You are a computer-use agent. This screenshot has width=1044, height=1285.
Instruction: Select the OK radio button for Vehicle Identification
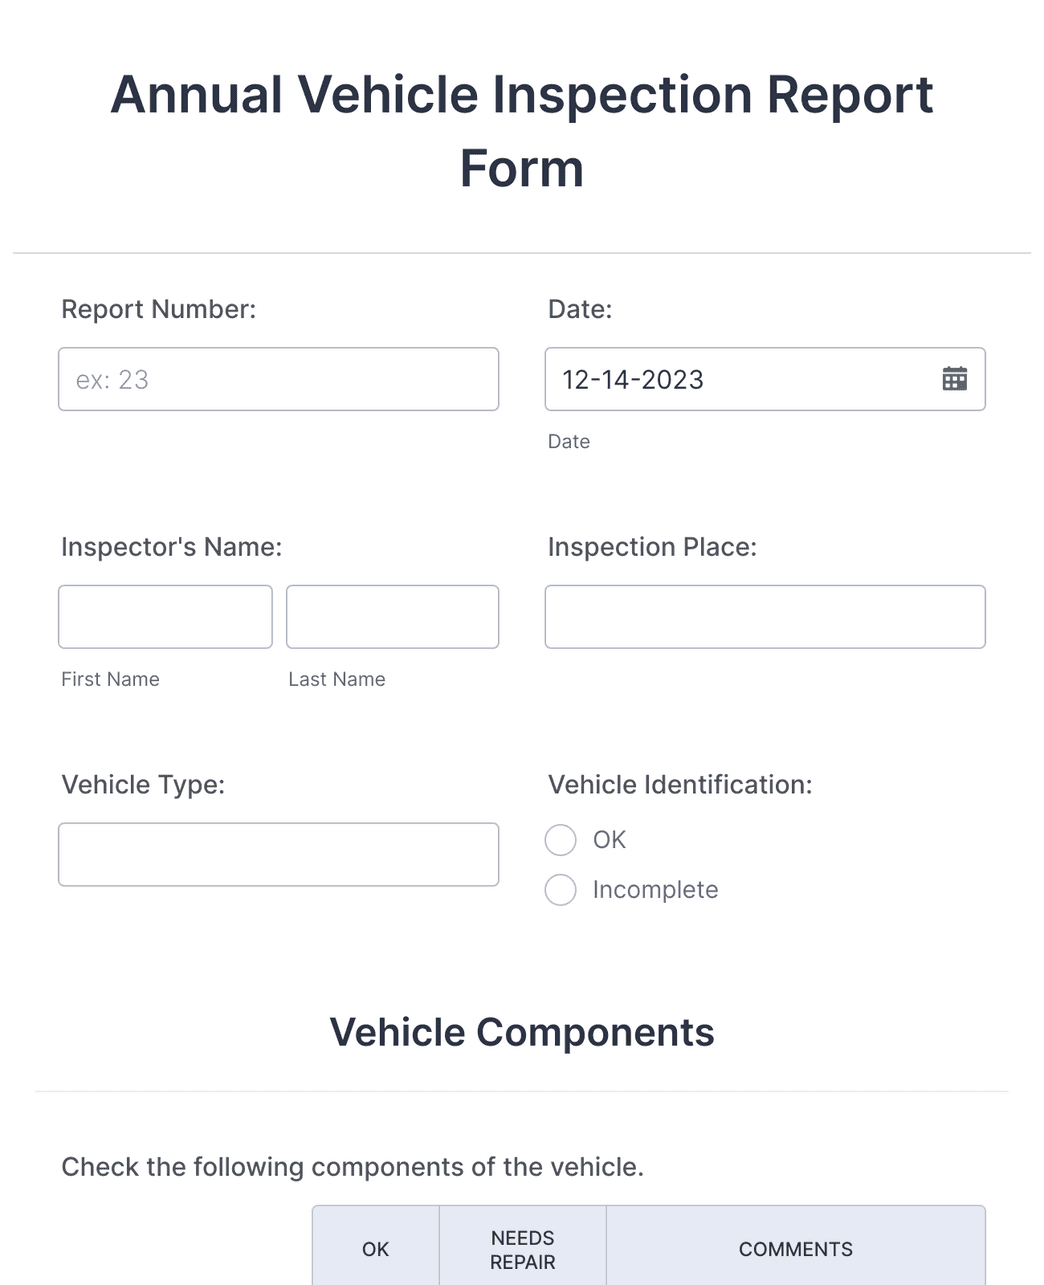tap(560, 840)
